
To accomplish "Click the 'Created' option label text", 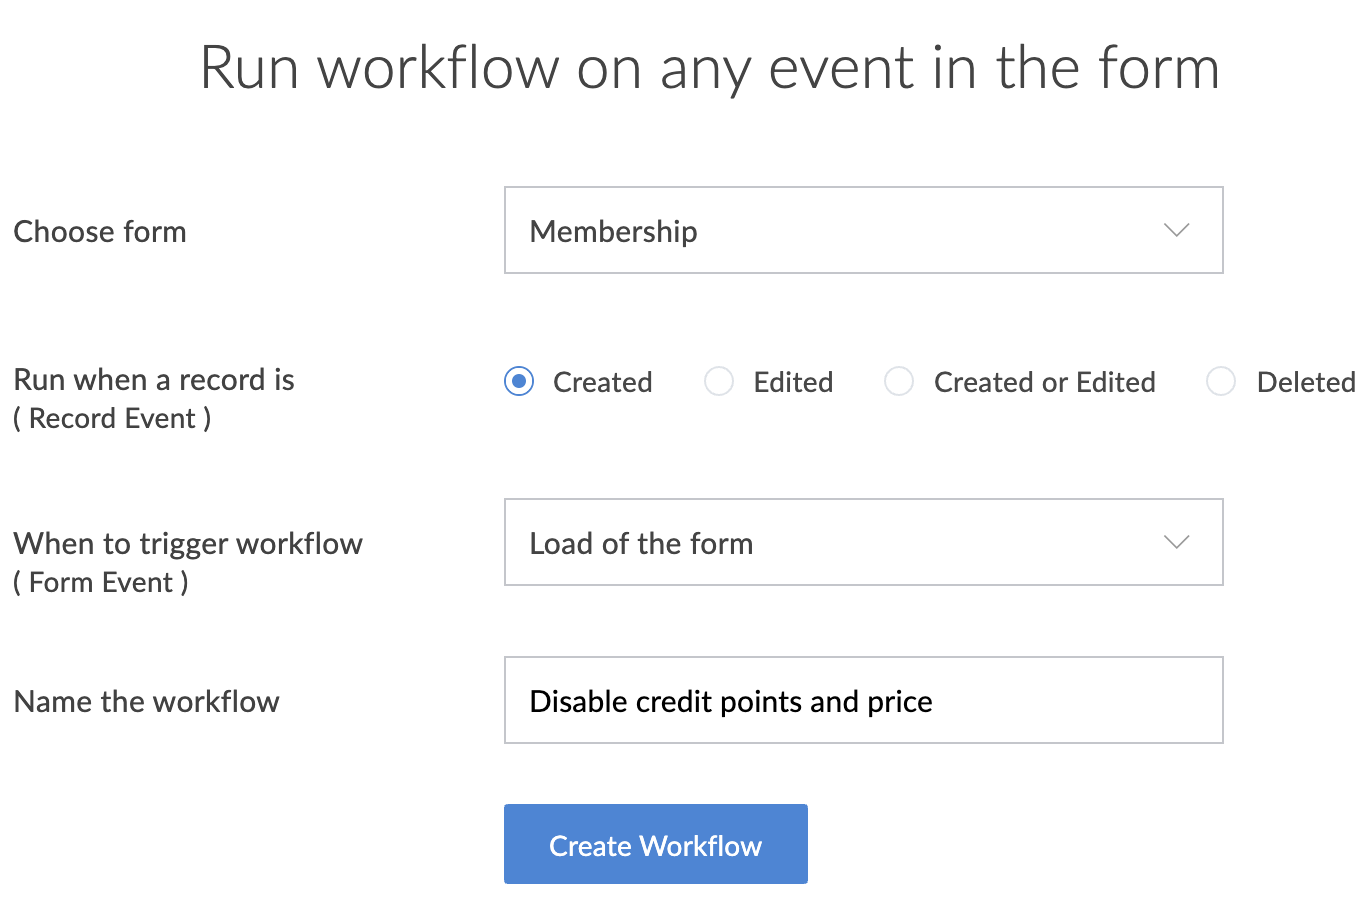I will coord(602,382).
